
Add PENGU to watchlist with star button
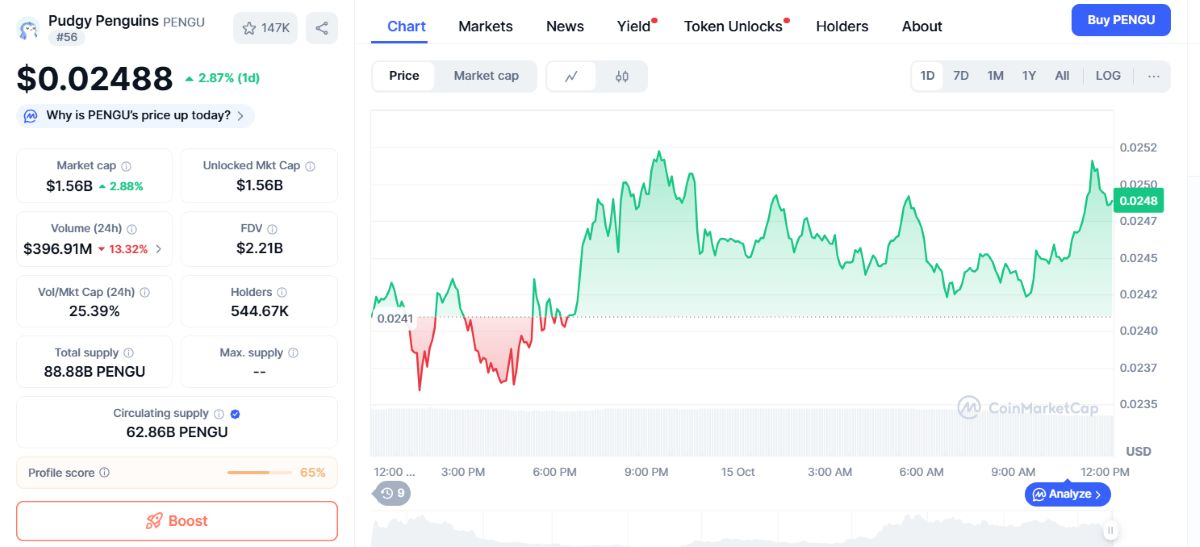coord(265,28)
